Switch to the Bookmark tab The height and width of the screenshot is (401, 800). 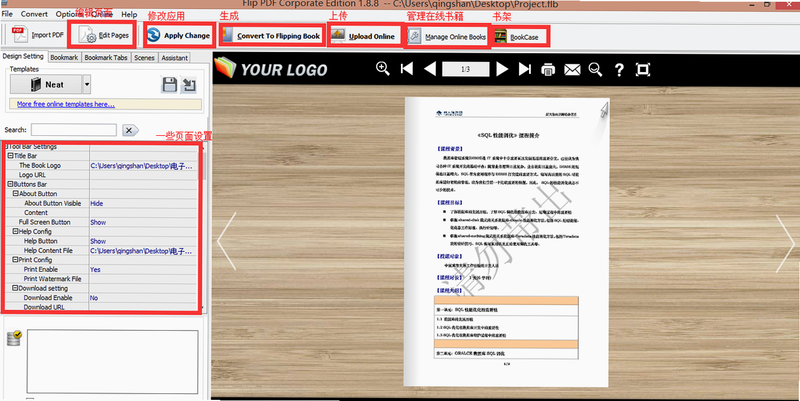click(x=64, y=58)
